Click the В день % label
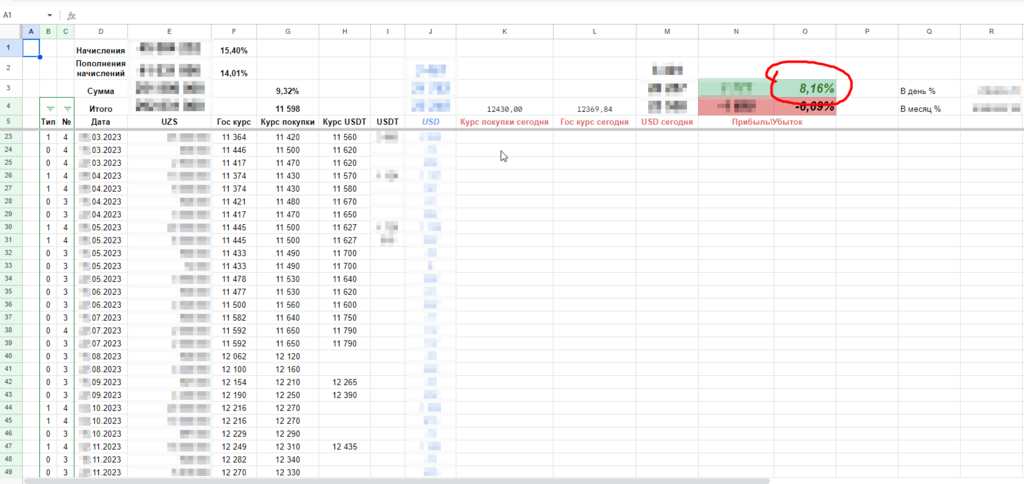Screen dimensions: 1024x484 coord(917,91)
